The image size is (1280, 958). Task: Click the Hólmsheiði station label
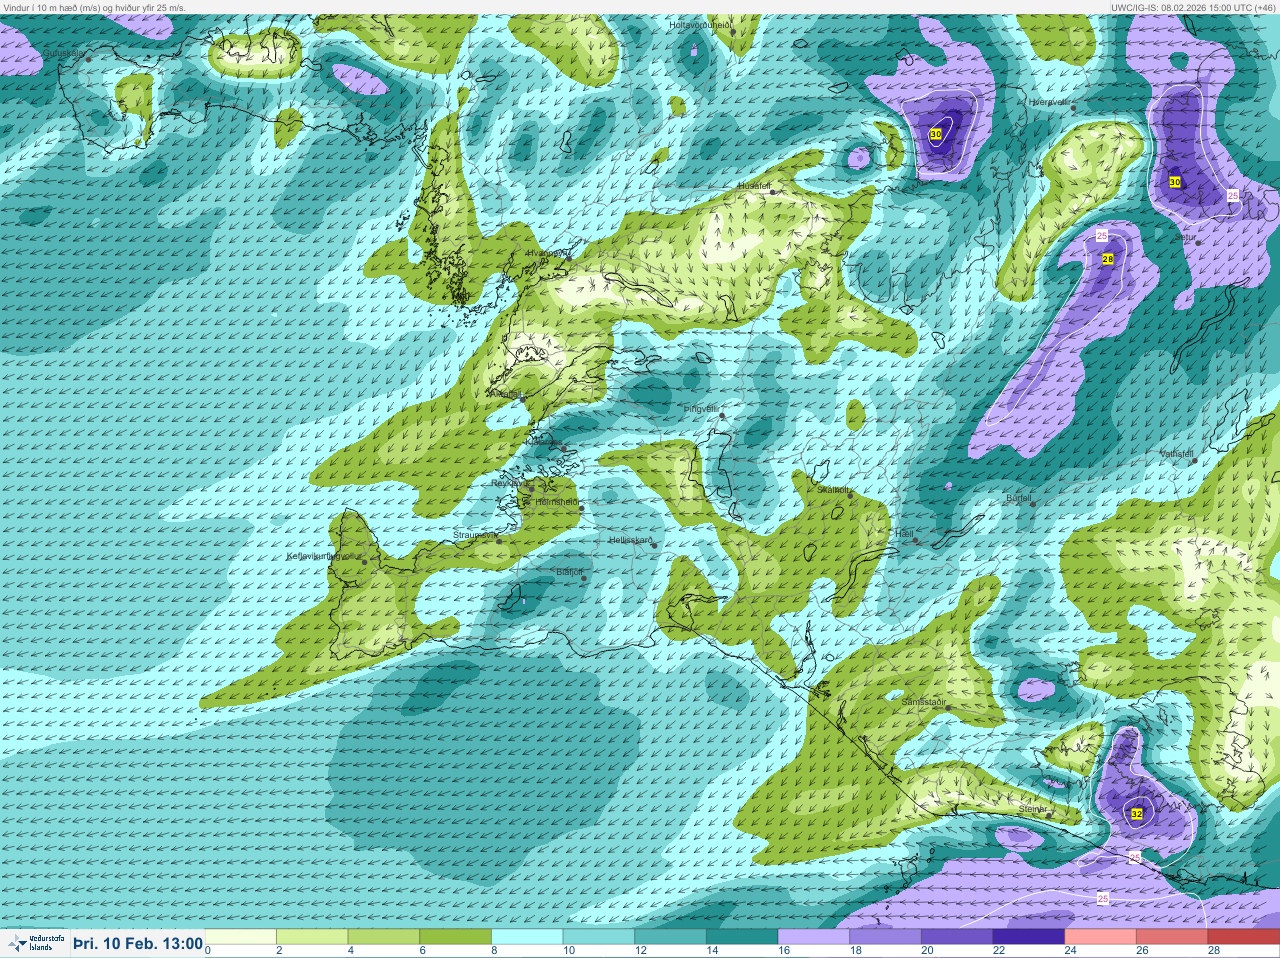pyautogui.click(x=556, y=502)
